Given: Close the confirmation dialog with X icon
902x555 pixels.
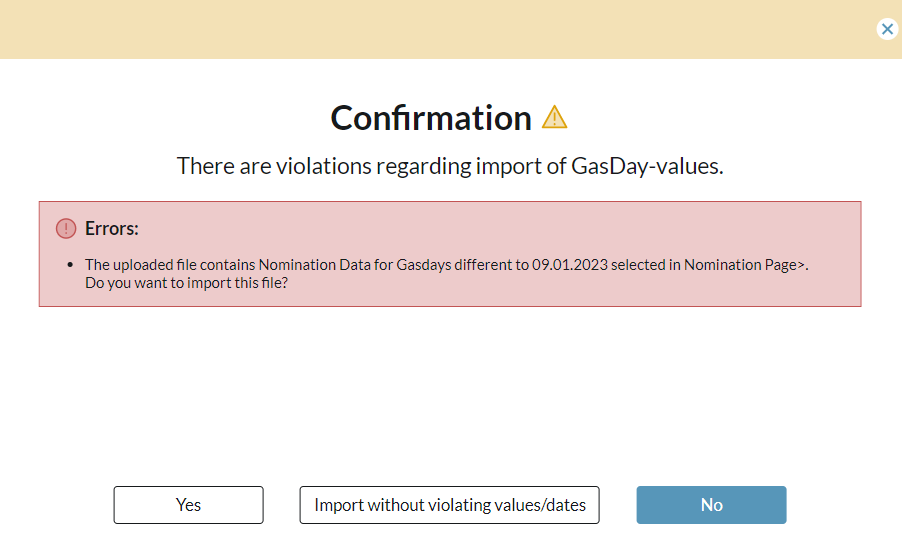Looking at the screenshot, I should point(887,29).
